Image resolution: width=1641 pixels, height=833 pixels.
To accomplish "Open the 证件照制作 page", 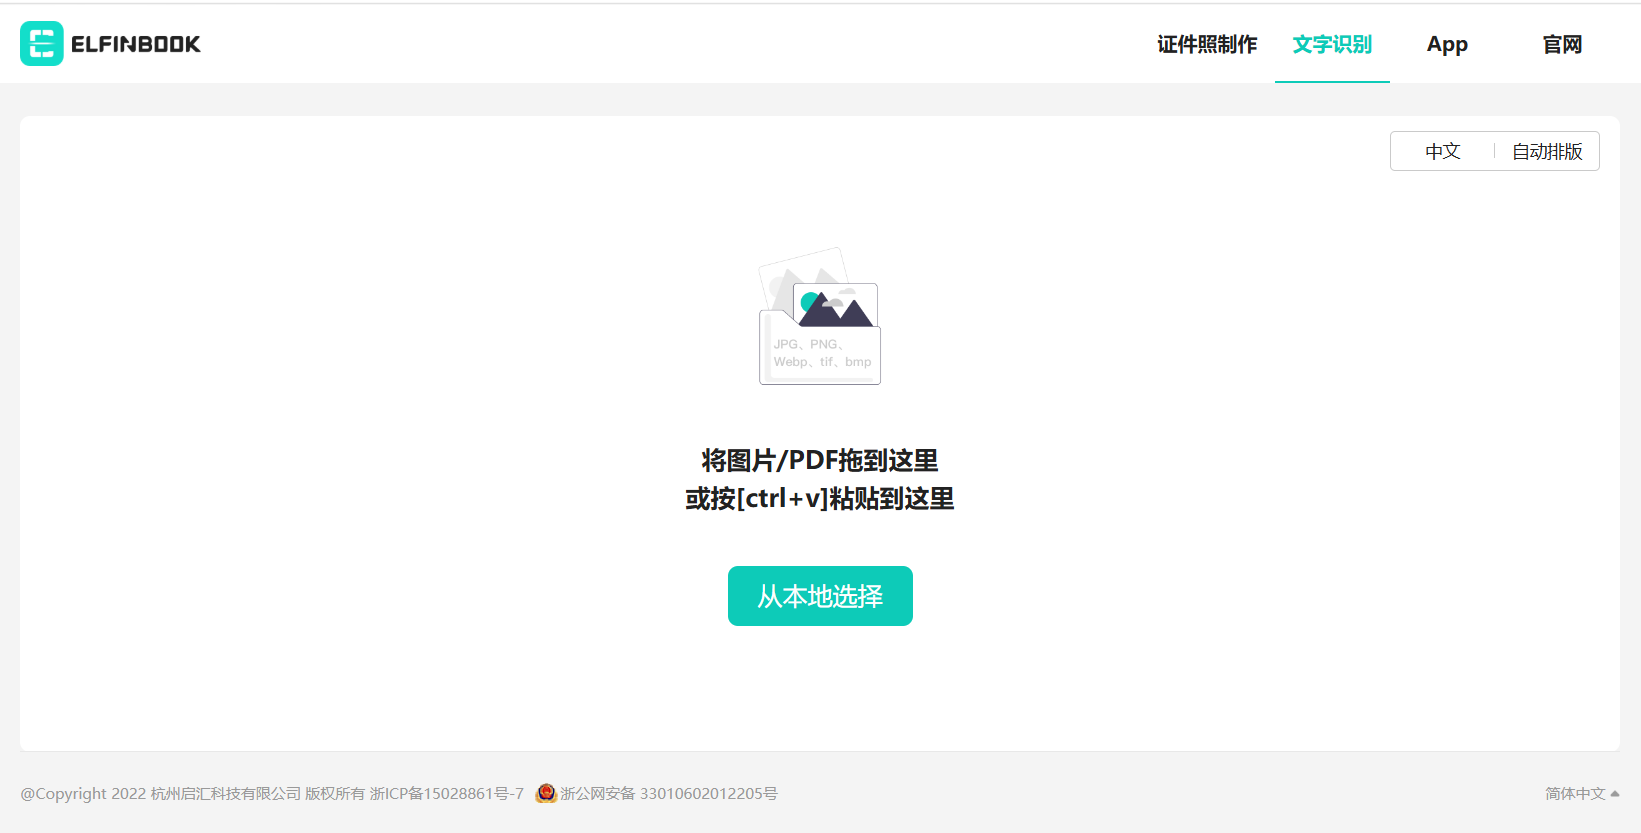I will tap(1207, 44).
